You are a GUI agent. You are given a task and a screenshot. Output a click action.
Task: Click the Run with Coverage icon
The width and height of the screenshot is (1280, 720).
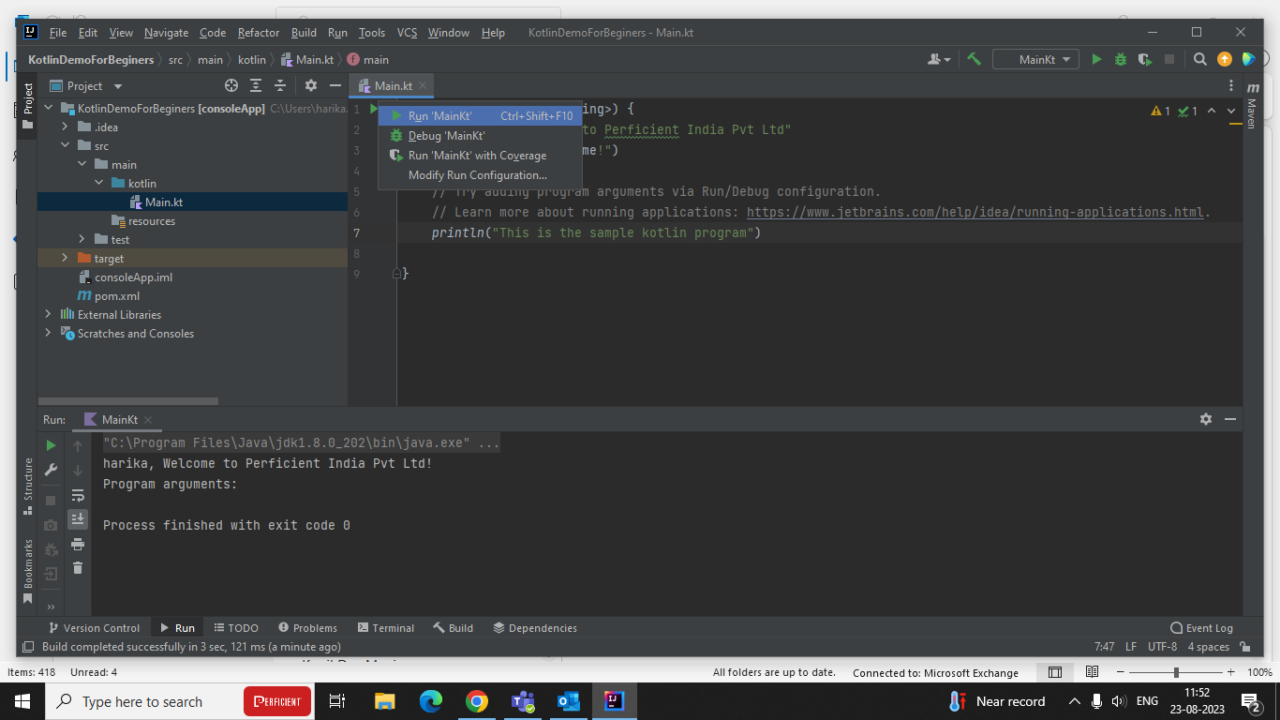[x=1143, y=59]
